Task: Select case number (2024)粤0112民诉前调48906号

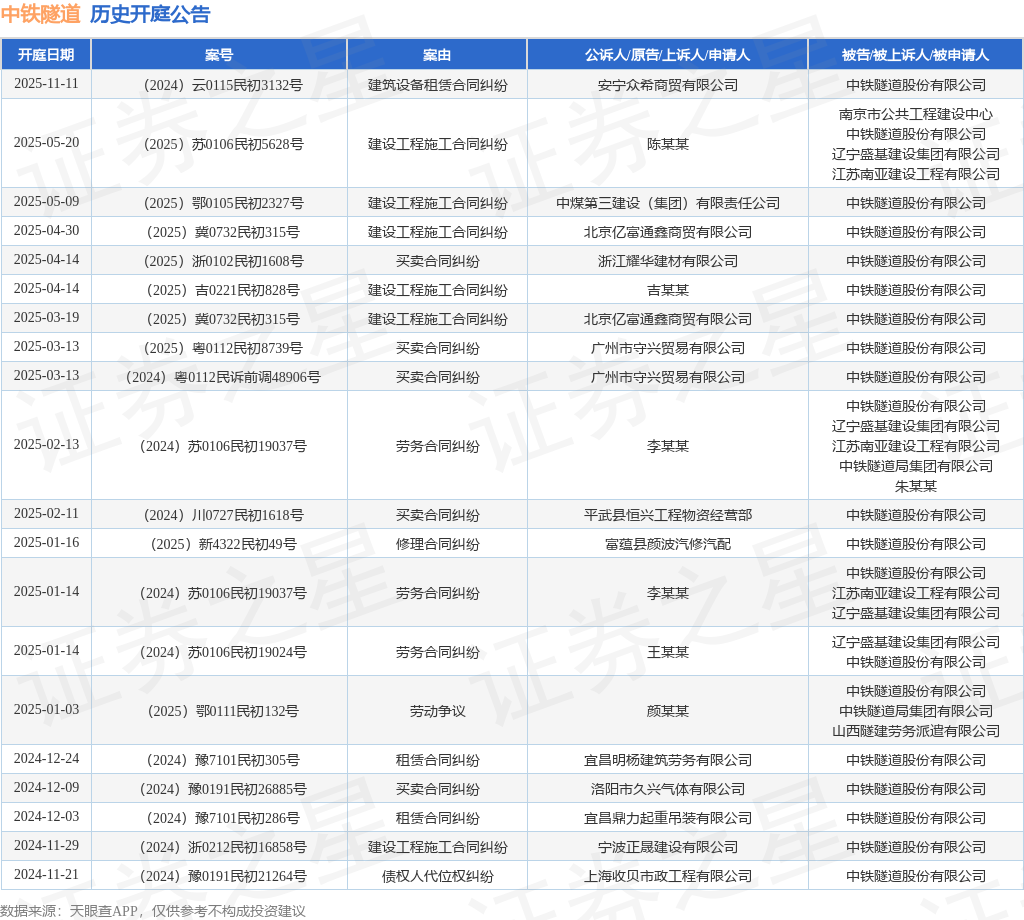Action: 223,377
